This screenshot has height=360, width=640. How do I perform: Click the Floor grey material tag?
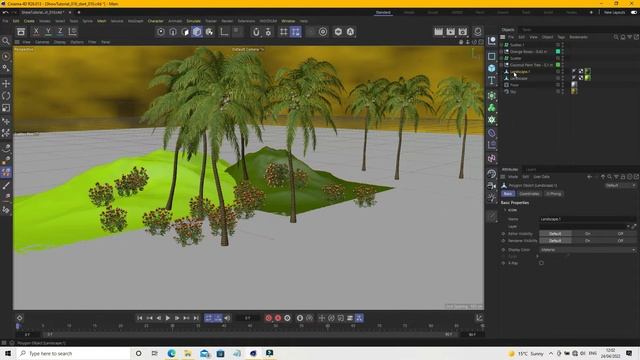tap(574, 85)
